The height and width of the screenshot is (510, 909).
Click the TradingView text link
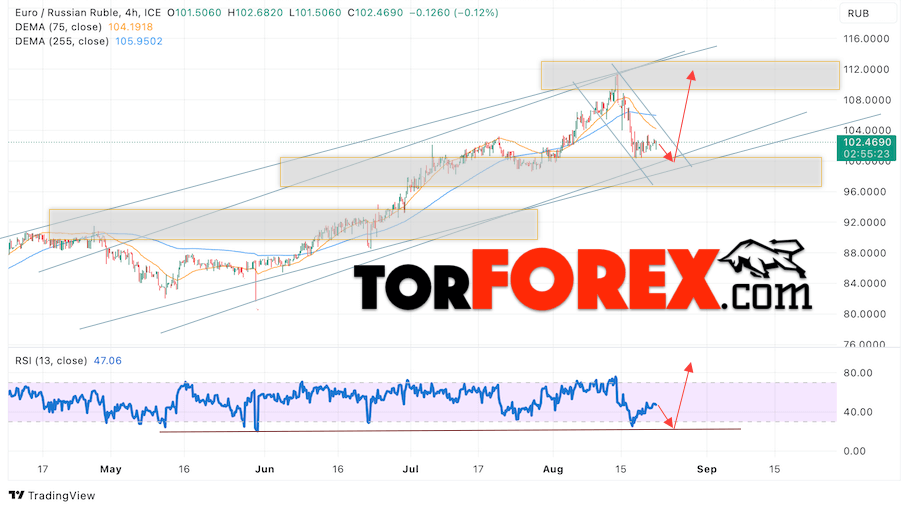61,496
